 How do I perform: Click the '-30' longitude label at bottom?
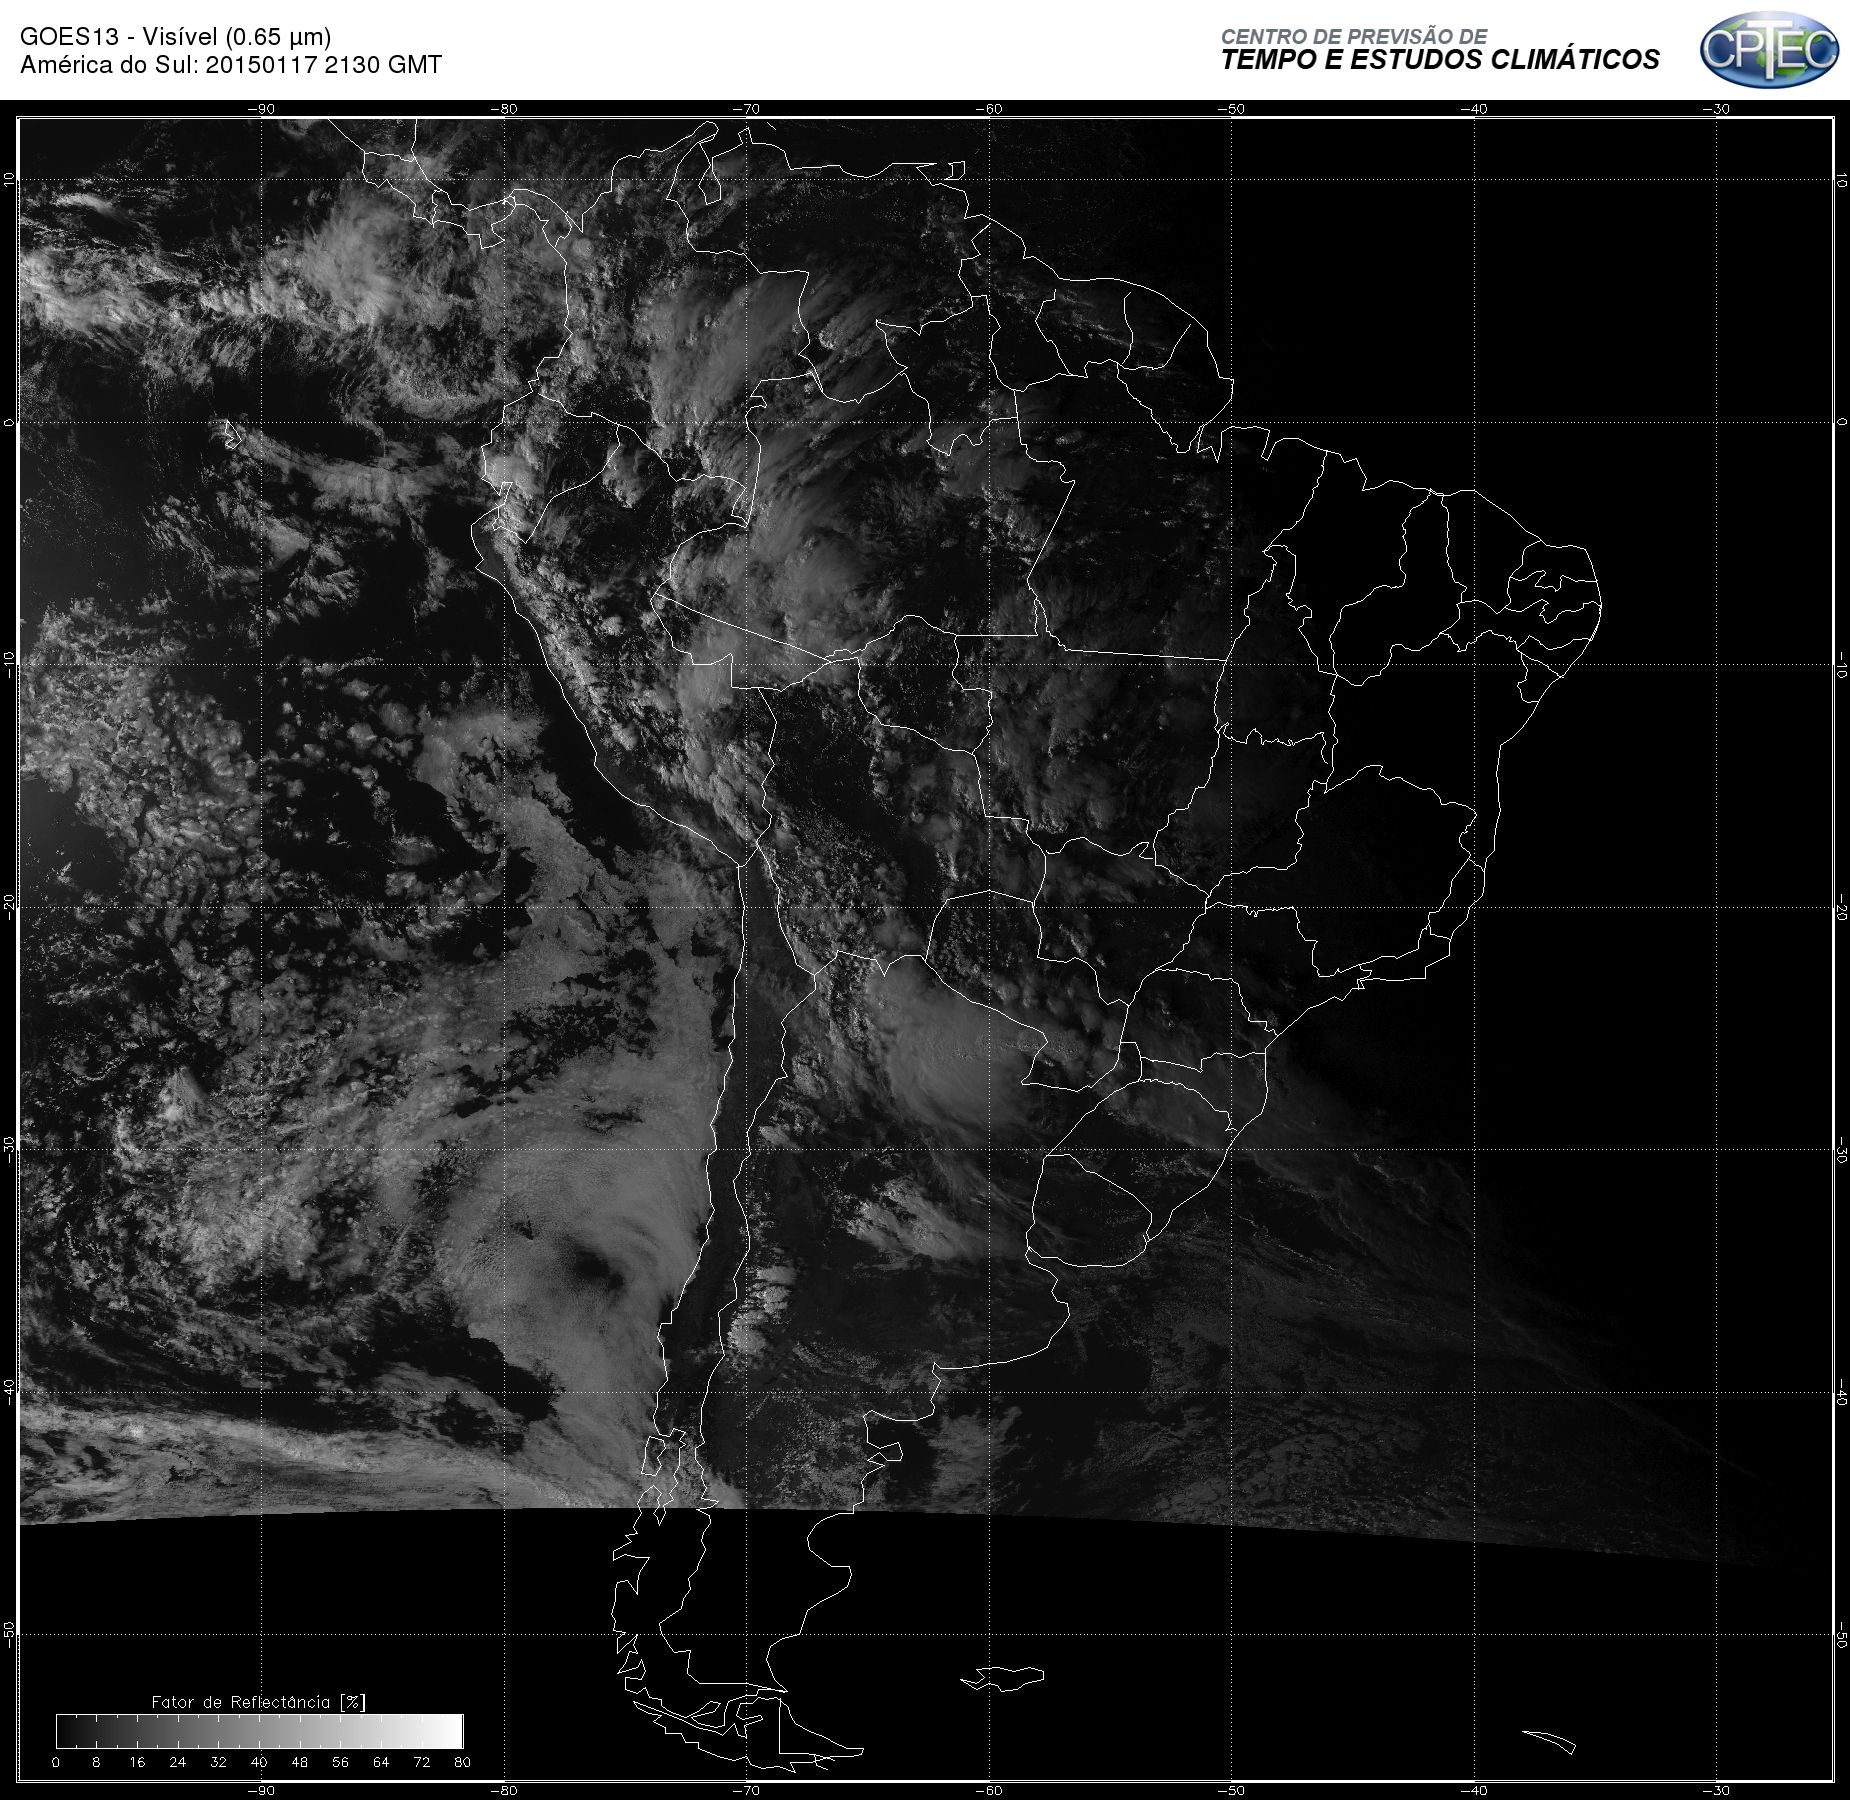(x=1717, y=1790)
